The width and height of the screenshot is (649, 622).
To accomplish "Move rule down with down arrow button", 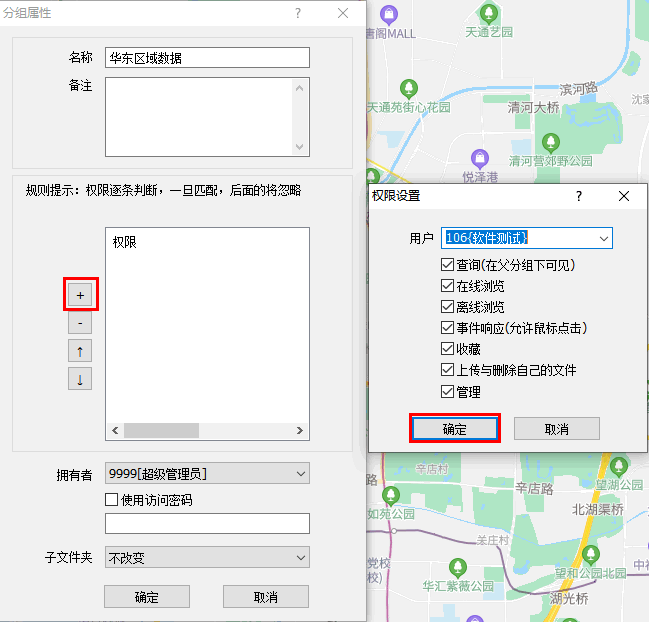I will point(80,379).
